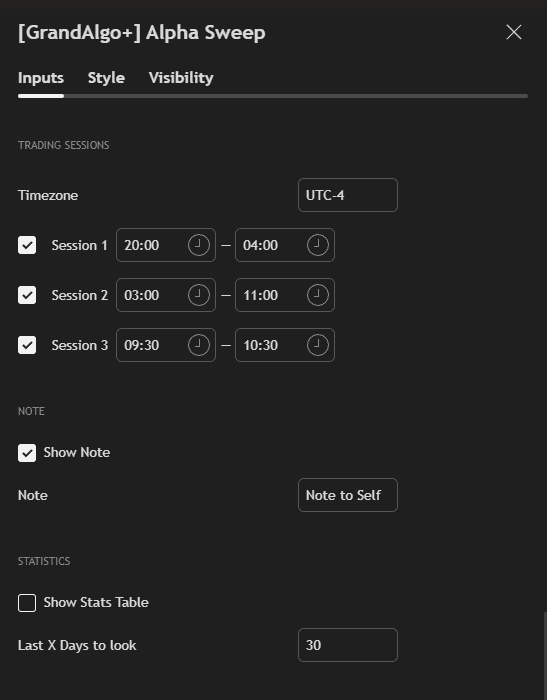Click the Last X Days to look label
The width and height of the screenshot is (547, 700).
click(77, 645)
